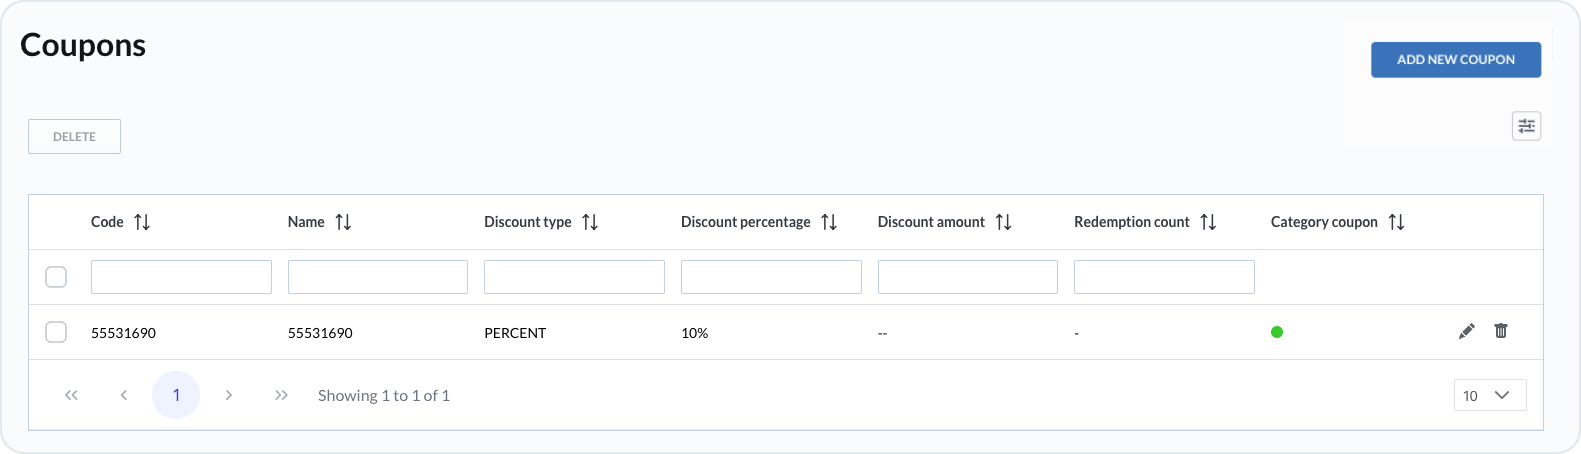Sort by Discount type arrows
The image size is (1581, 454).
[590, 222]
